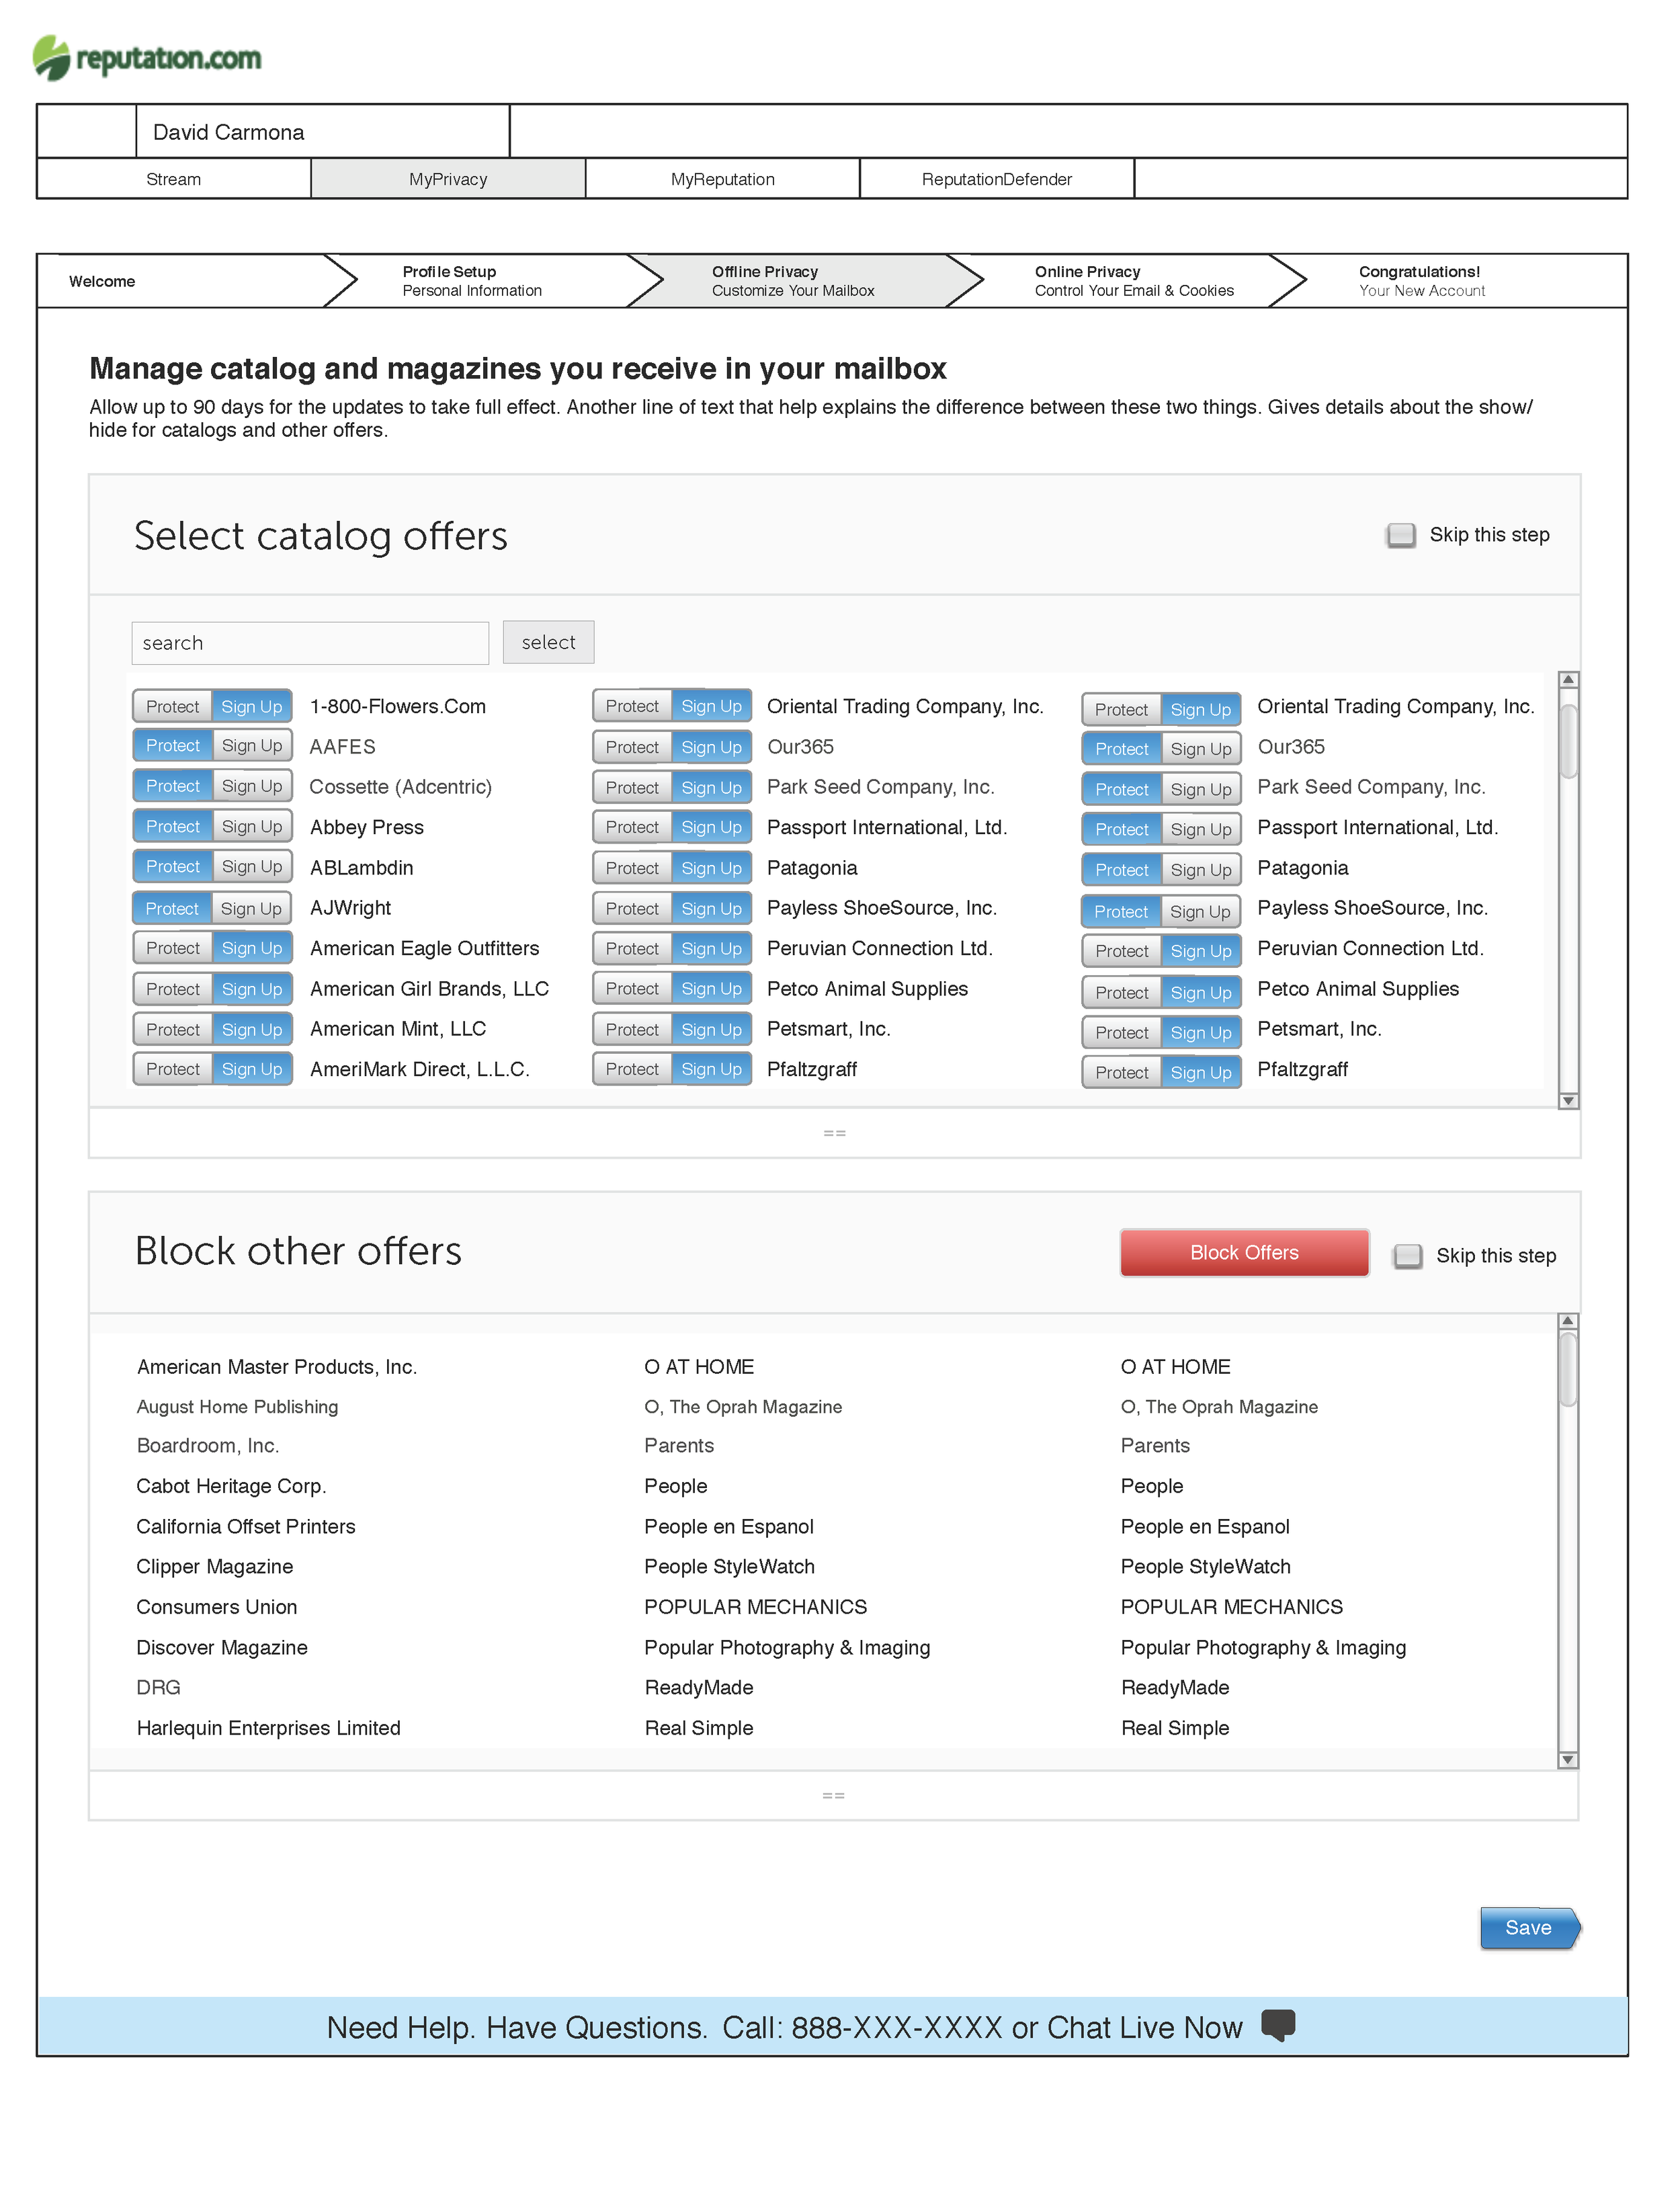Choose Protect for American Mint, LLC
The image size is (1680, 2185).
coord(172,1029)
